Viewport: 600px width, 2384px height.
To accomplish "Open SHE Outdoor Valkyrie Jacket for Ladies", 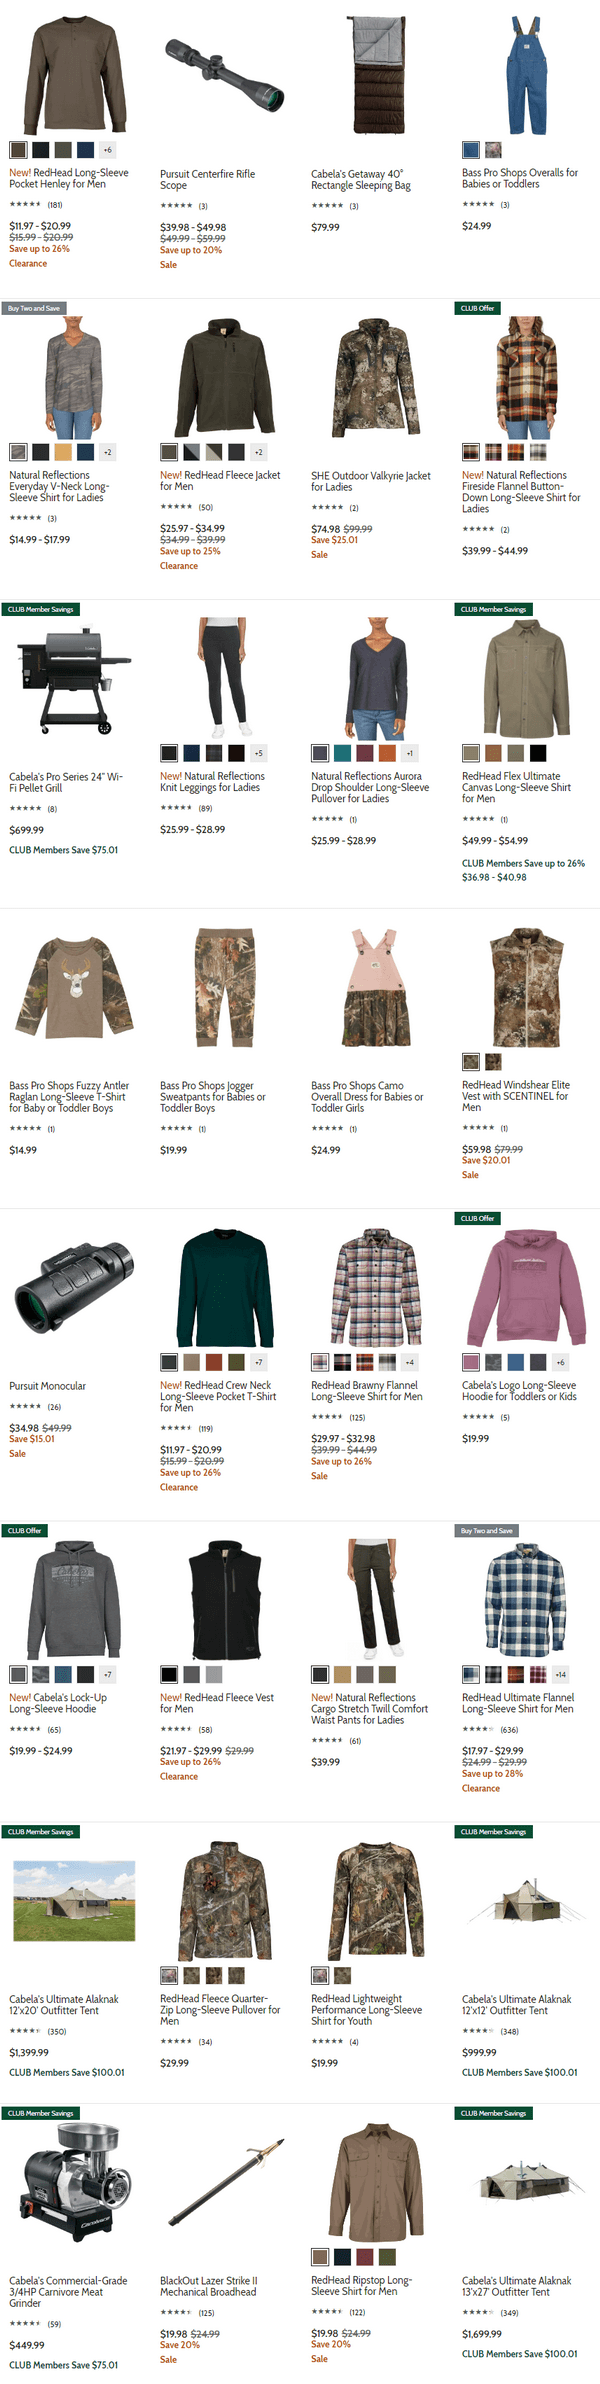I will (370, 481).
